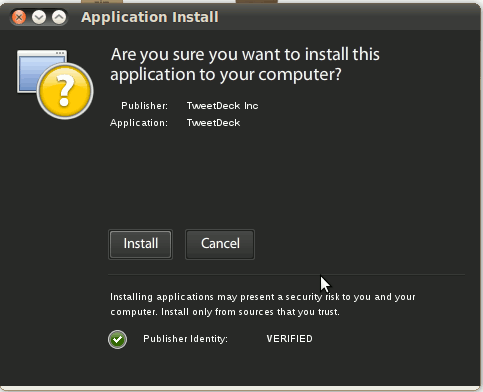Click the TweetDeck application name
This screenshot has width=483, height=392.
click(213, 123)
